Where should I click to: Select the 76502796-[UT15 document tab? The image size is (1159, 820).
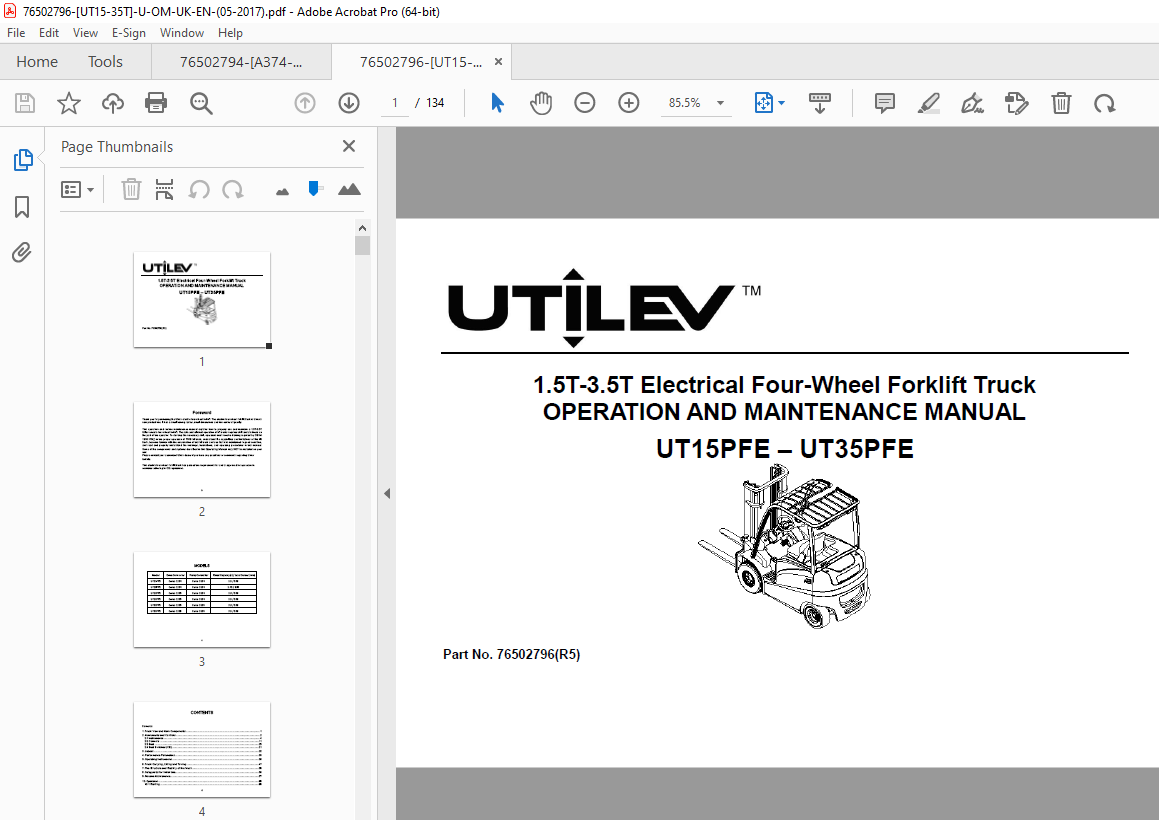click(x=420, y=62)
